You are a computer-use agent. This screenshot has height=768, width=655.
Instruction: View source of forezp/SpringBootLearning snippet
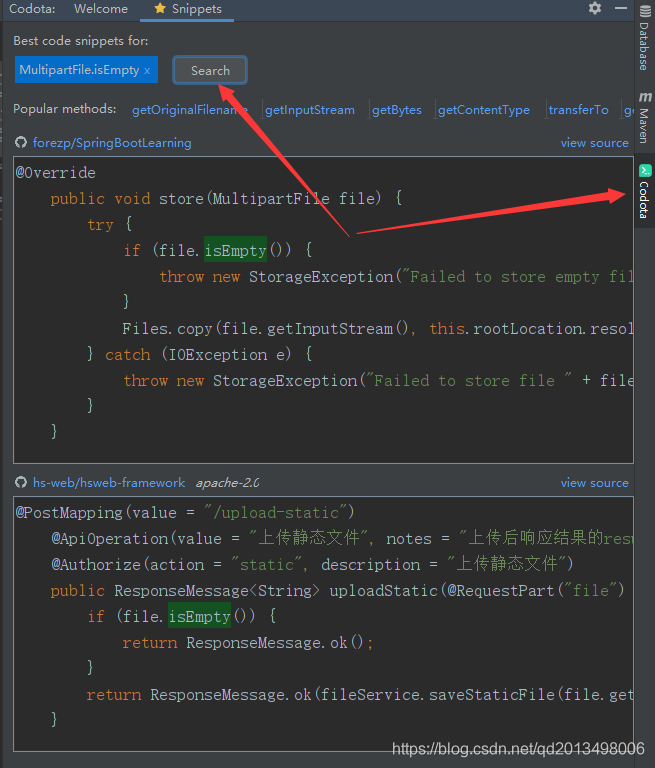[x=594, y=143]
